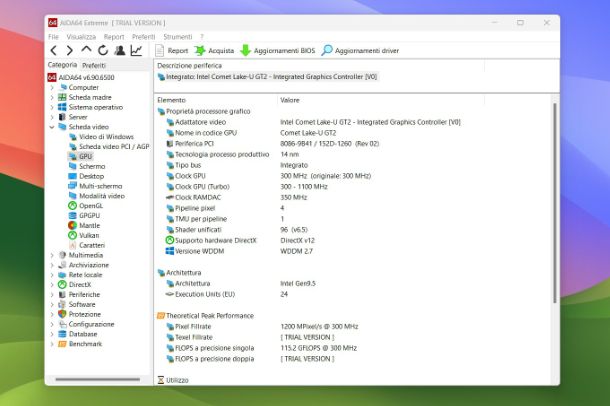Expand the Archiviazione tree node

point(52,265)
